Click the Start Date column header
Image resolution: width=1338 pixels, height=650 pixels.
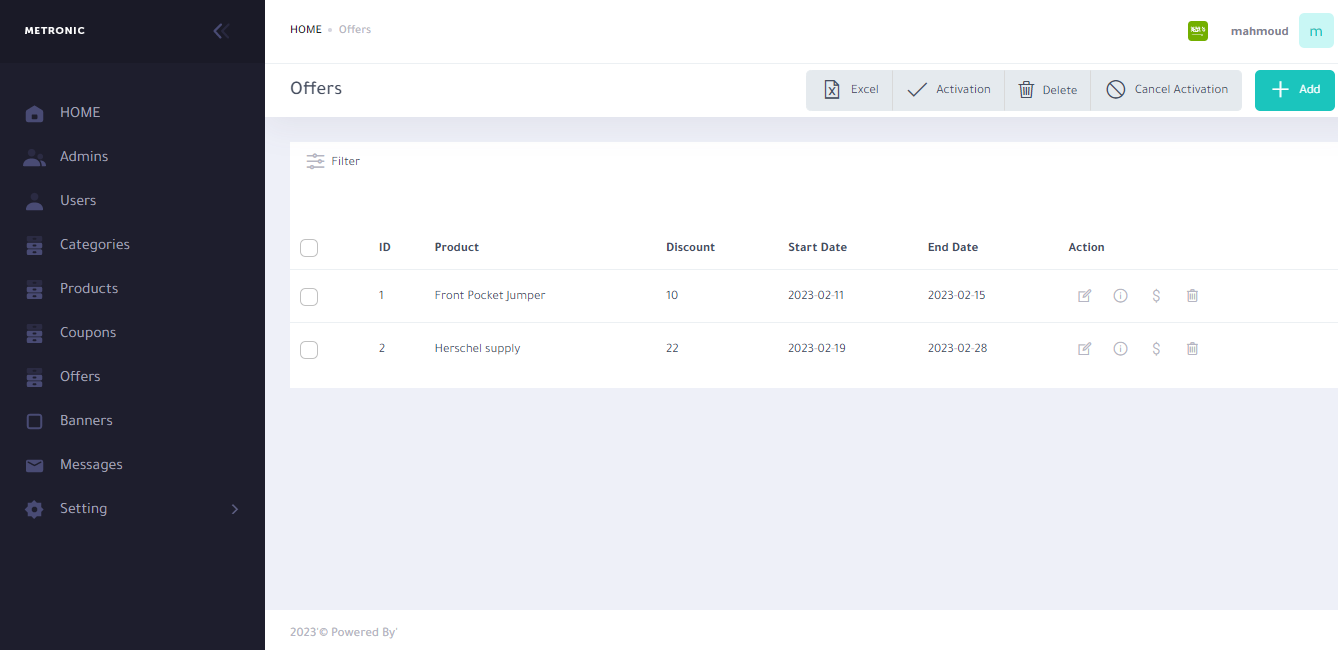(817, 247)
